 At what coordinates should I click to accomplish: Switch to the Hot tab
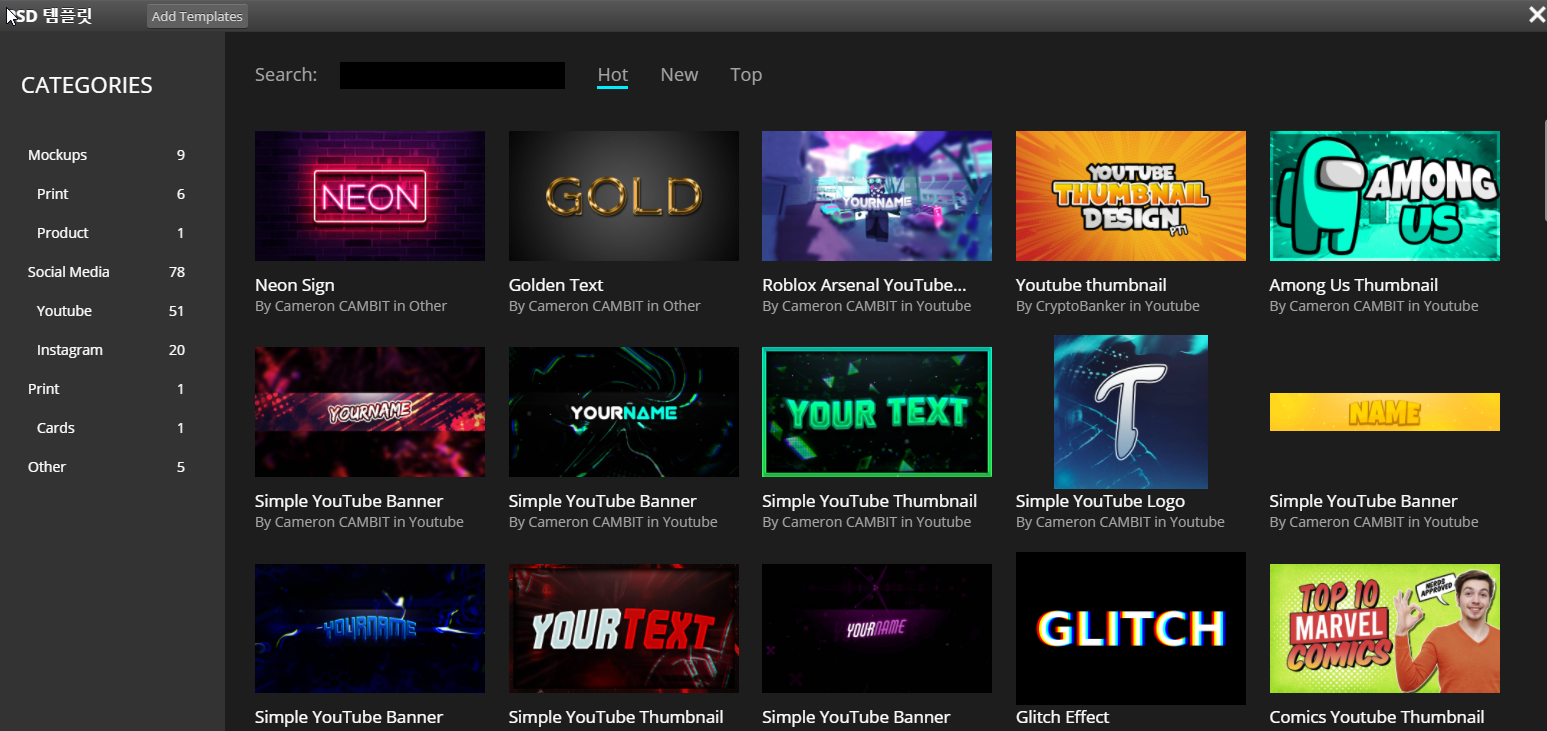(x=613, y=75)
